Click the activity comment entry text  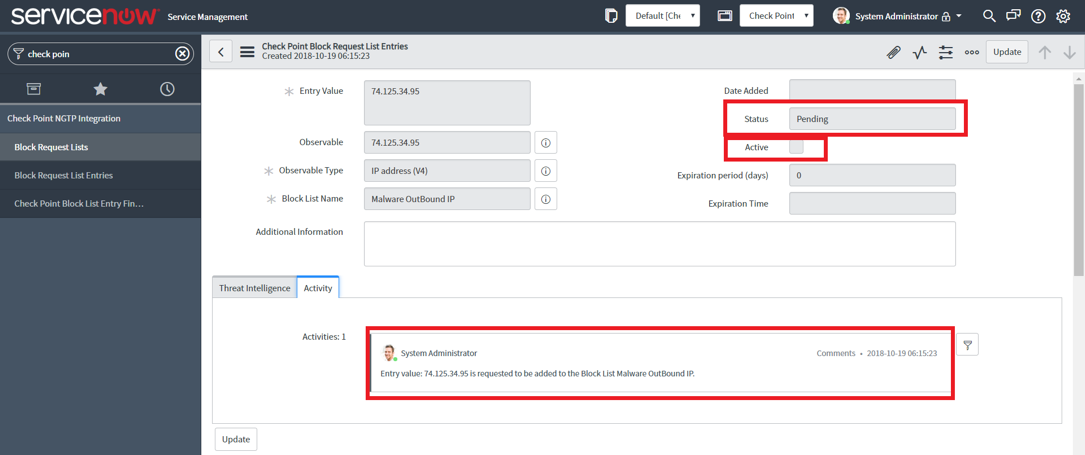tap(537, 374)
